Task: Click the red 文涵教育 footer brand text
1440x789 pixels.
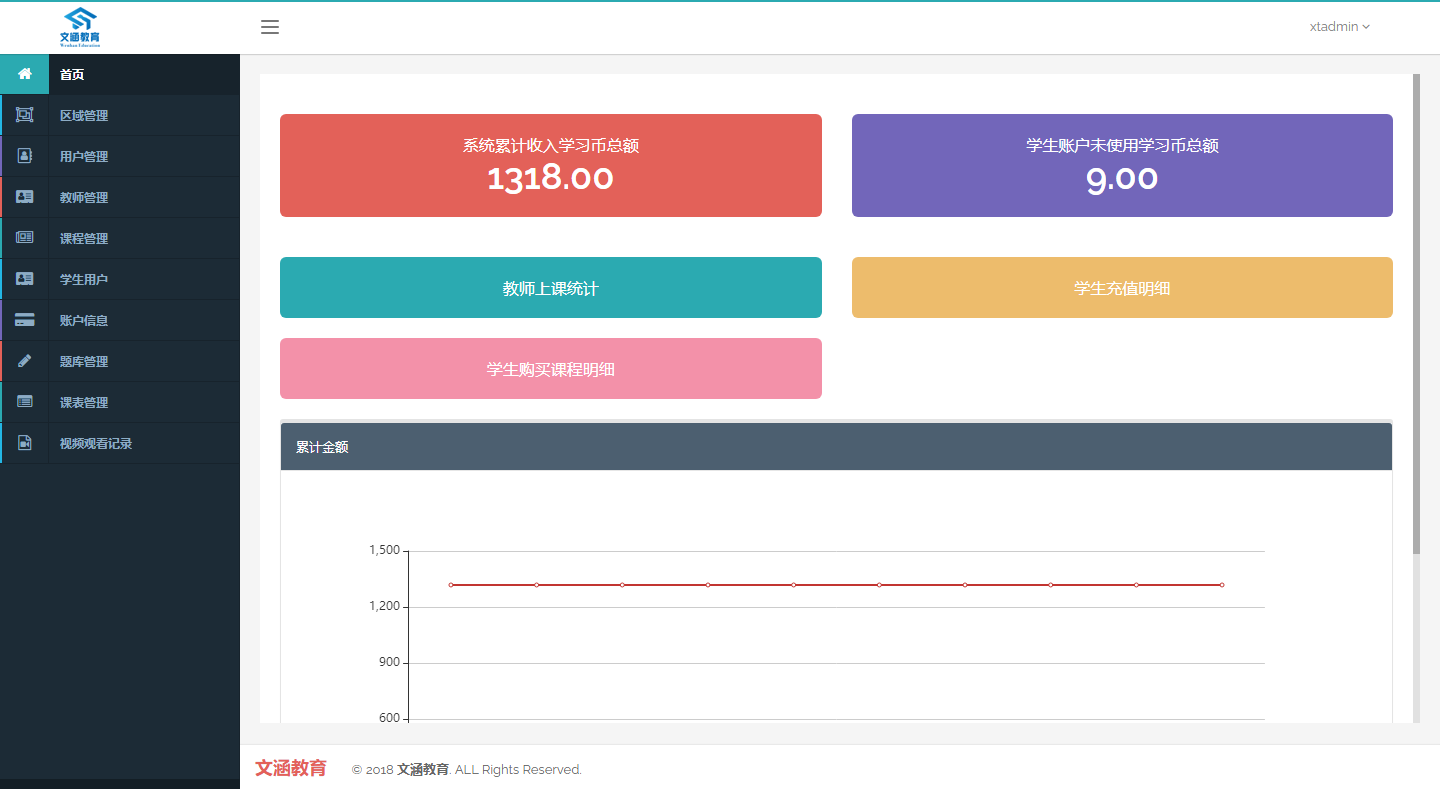Action: pyautogui.click(x=291, y=768)
